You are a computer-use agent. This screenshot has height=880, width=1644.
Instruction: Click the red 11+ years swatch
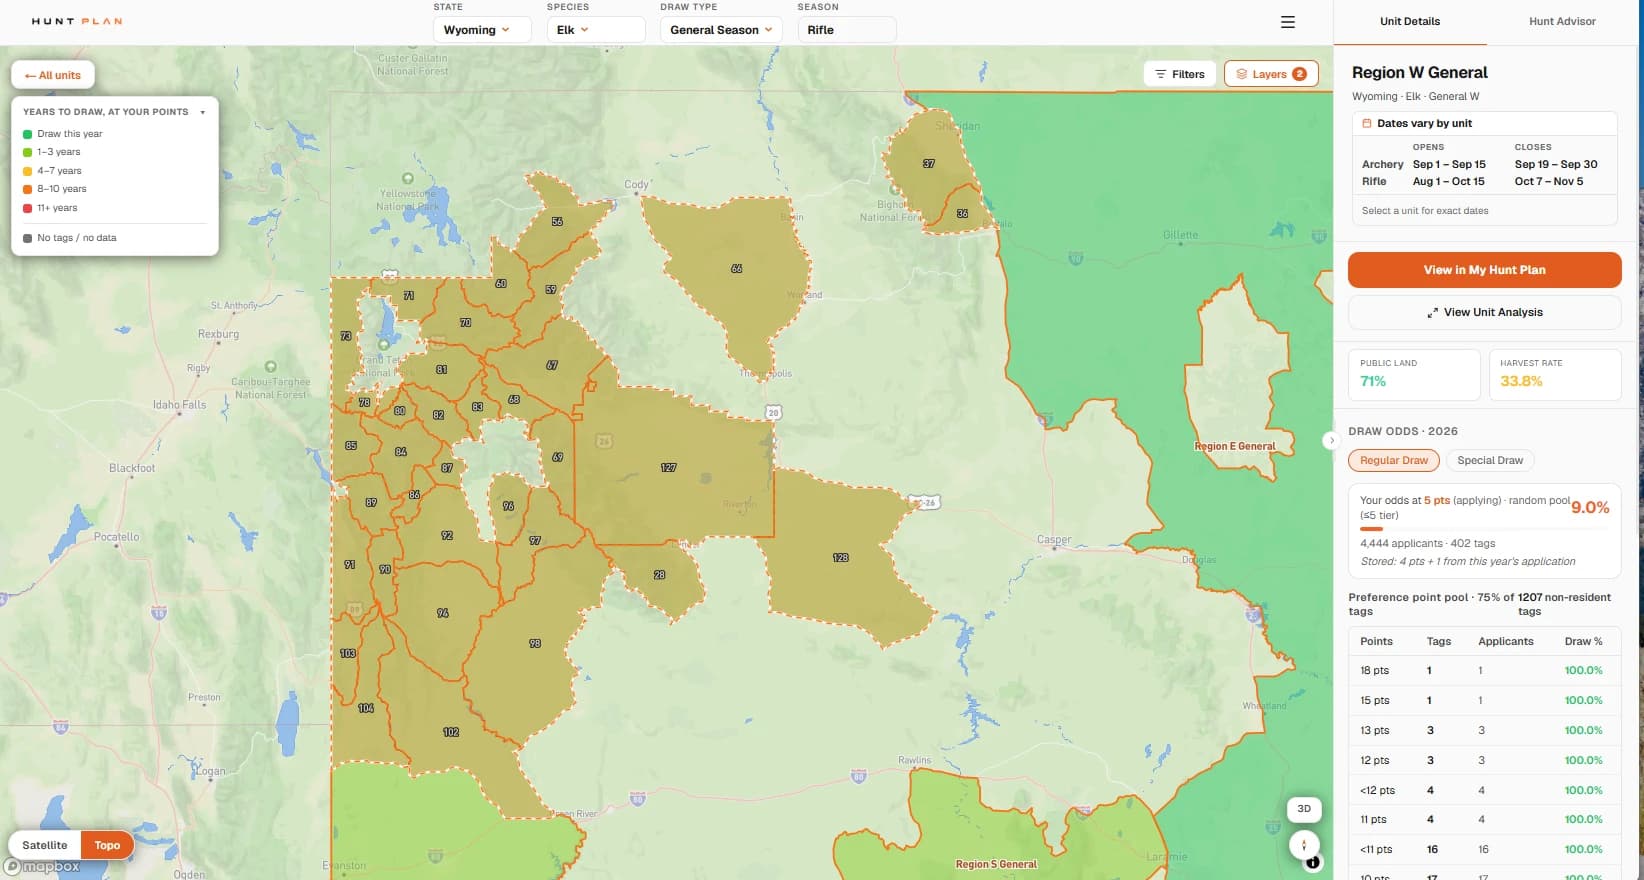point(28,208)
